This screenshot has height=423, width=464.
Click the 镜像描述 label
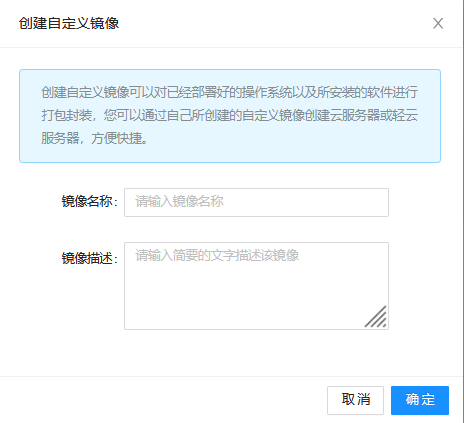(x=89, y=258)
